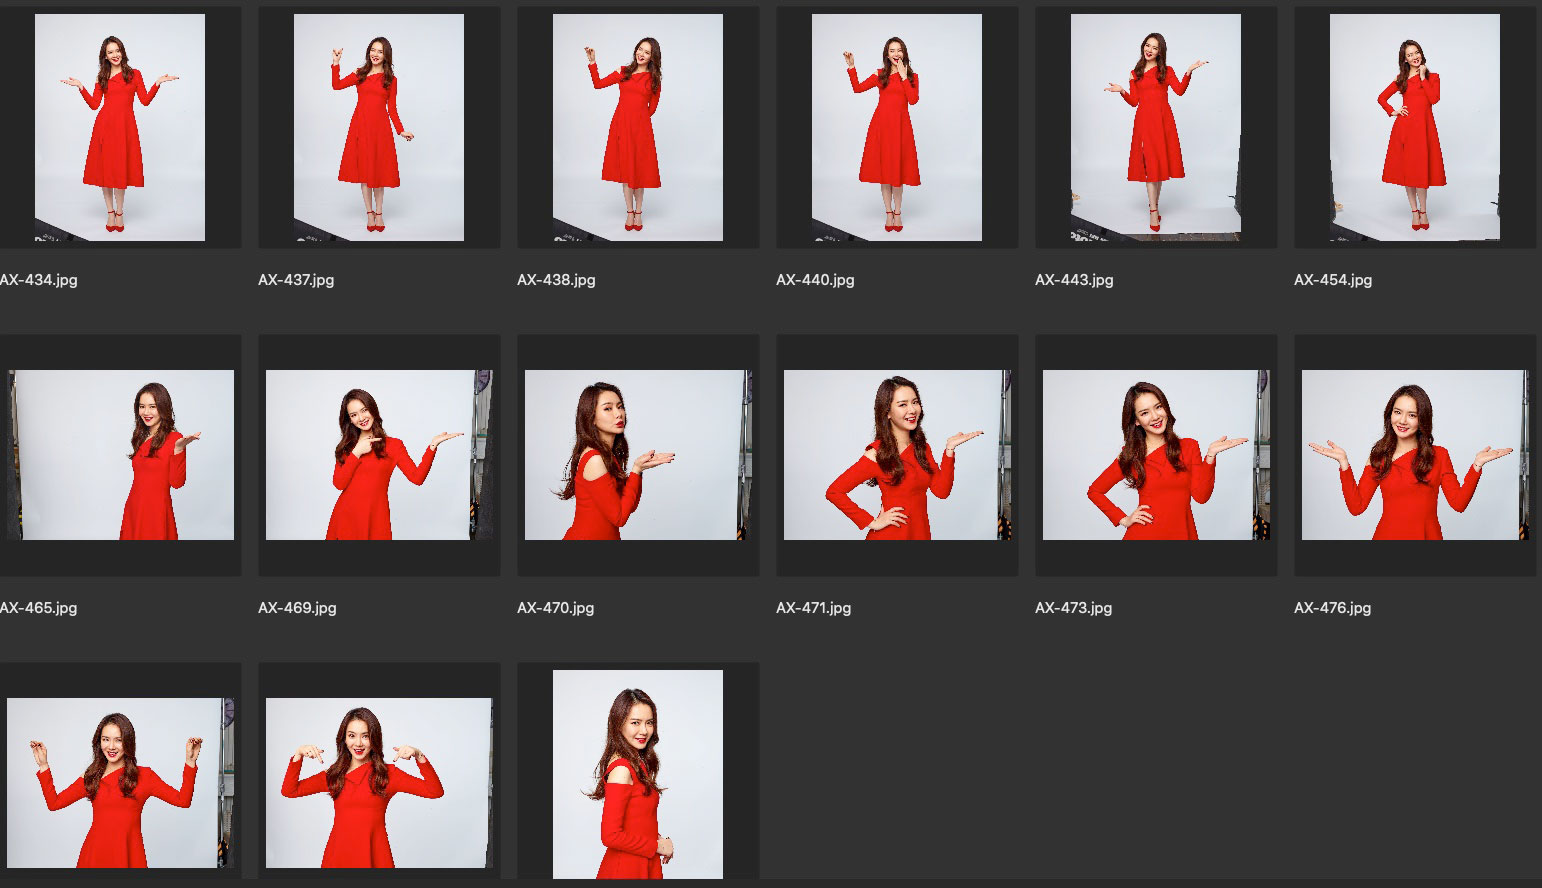Choose the AX-443.jpg photo thumbnail
1542x888 pixels.
tap(1155, 127)
